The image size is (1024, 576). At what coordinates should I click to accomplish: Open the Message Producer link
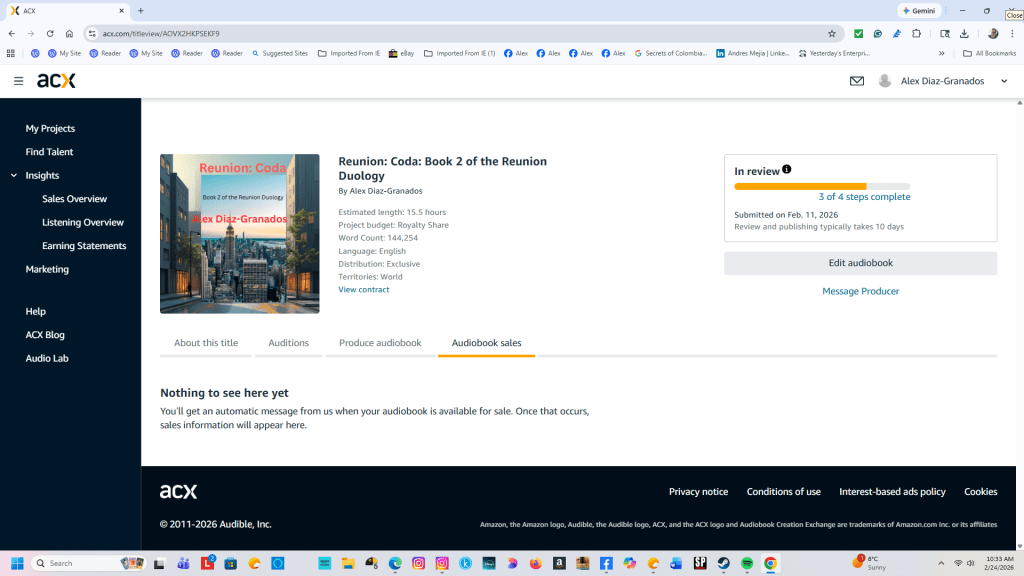pos(860,291)
